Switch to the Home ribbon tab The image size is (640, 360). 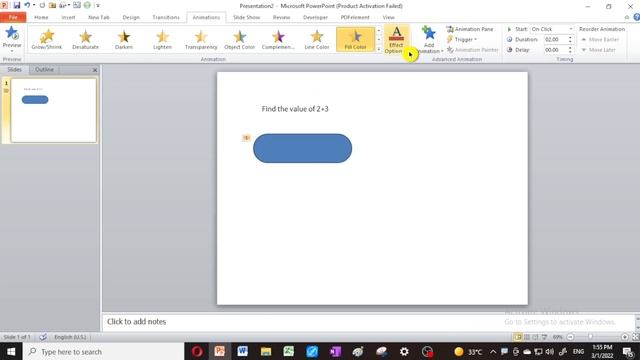41,17
